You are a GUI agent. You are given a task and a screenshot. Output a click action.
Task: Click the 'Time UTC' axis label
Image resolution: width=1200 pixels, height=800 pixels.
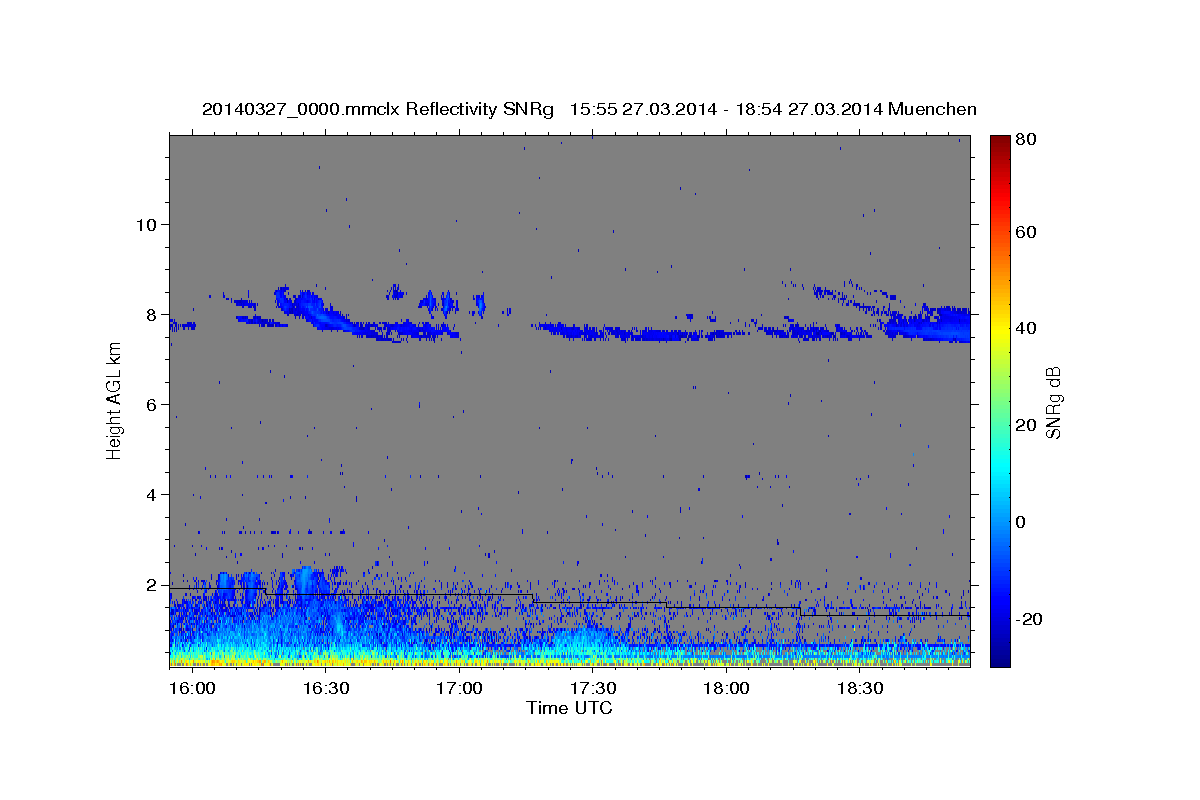[569, 708]
